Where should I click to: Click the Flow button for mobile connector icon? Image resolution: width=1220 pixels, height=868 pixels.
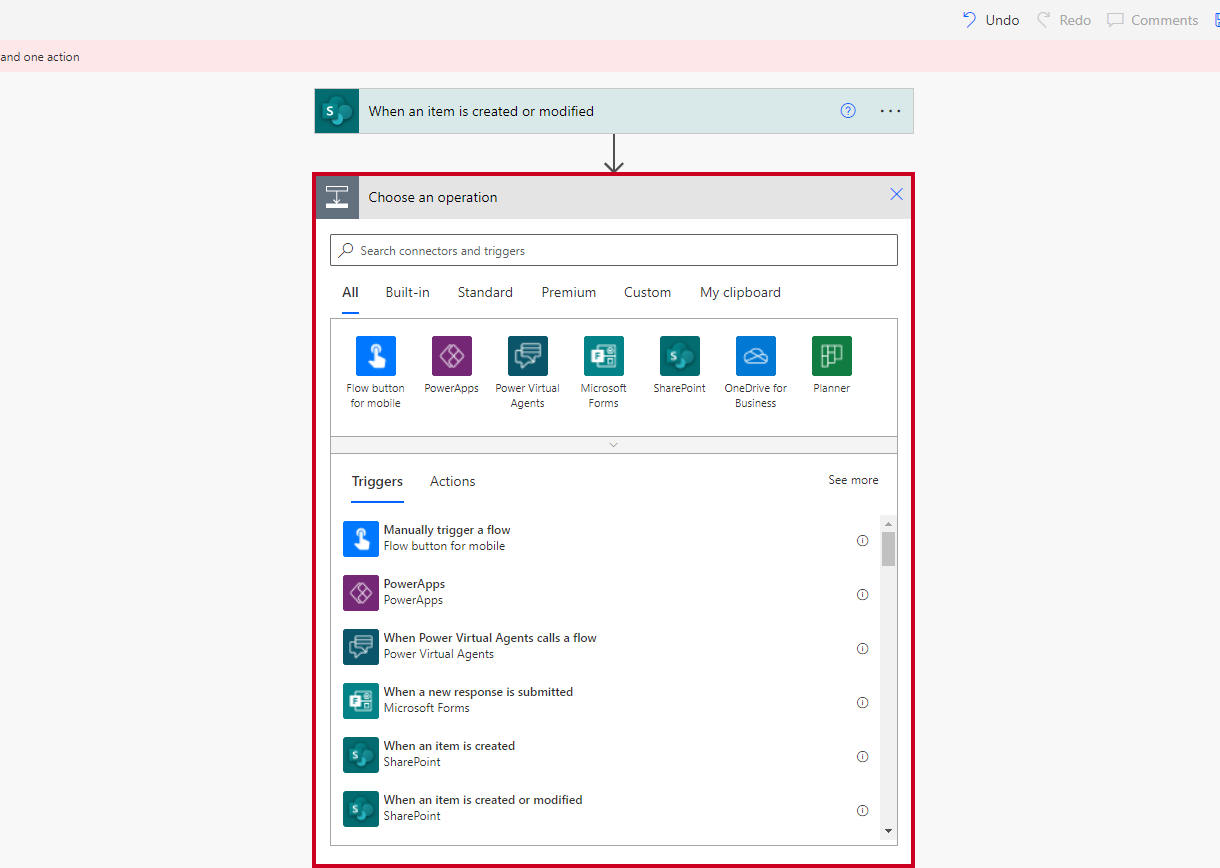pos(376,356)
